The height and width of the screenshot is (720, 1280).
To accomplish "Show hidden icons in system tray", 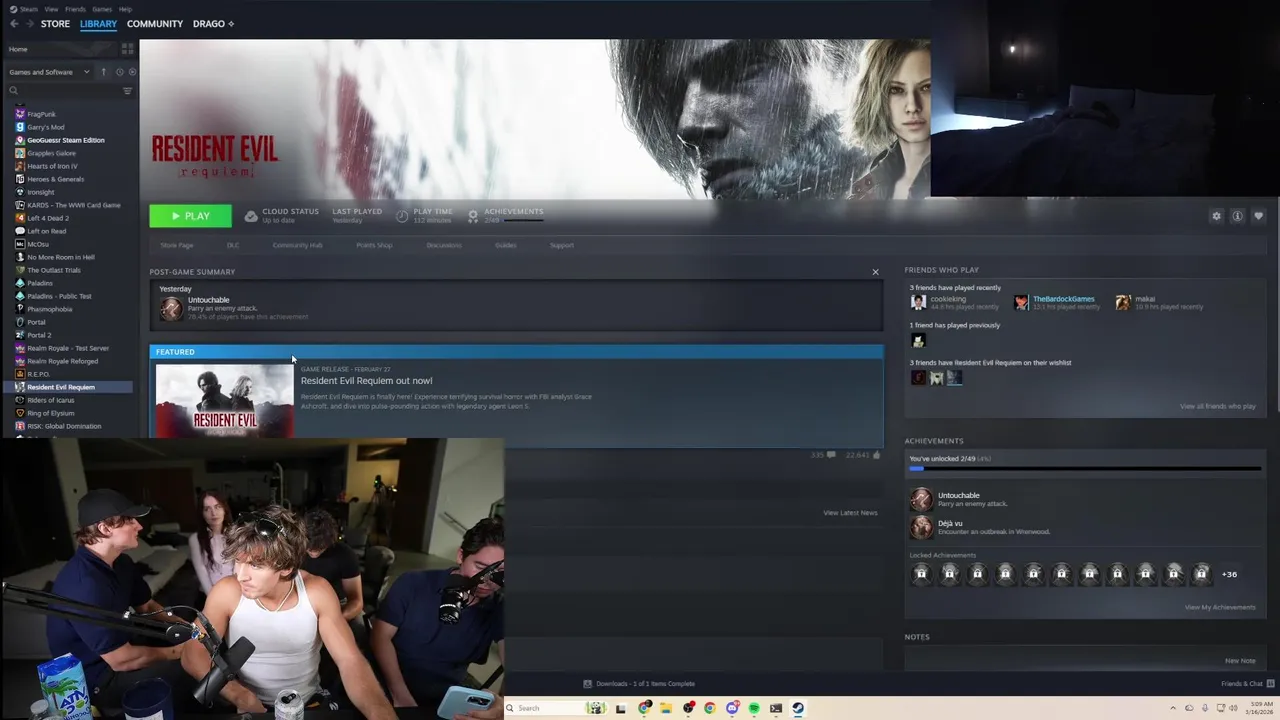I will 1174,708.
